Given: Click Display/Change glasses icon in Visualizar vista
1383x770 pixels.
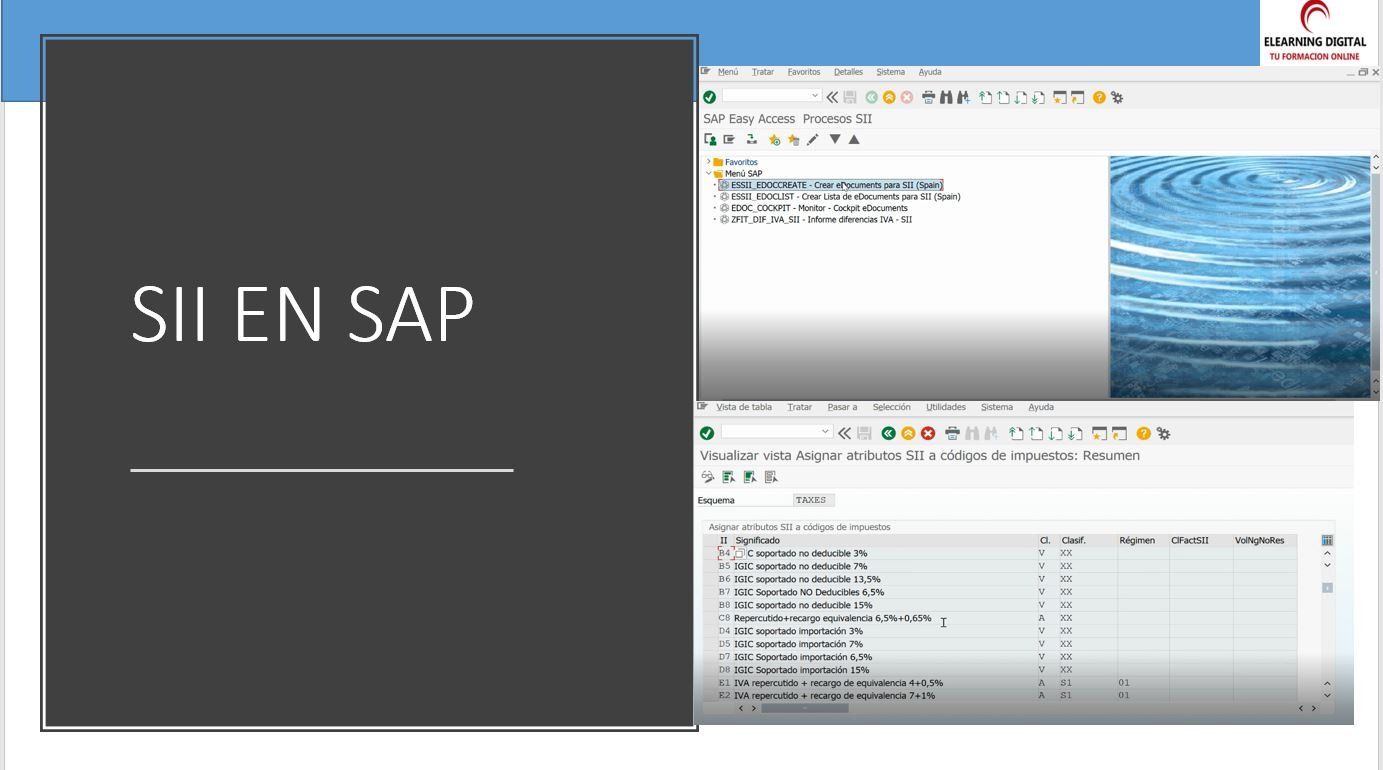Looking at the screenshot, I should [708, 477].
